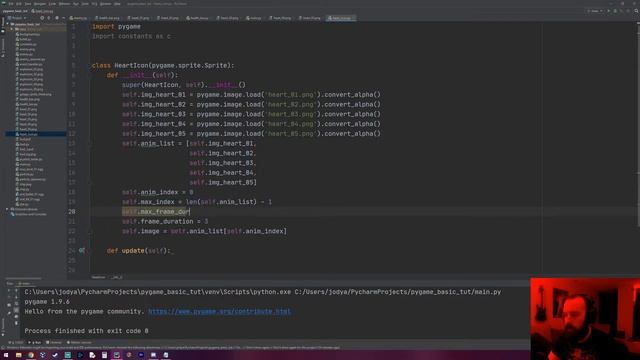Click the __init__ breadcrumb below the editor
The image size is (640, 360).
[x=117, y=277]
